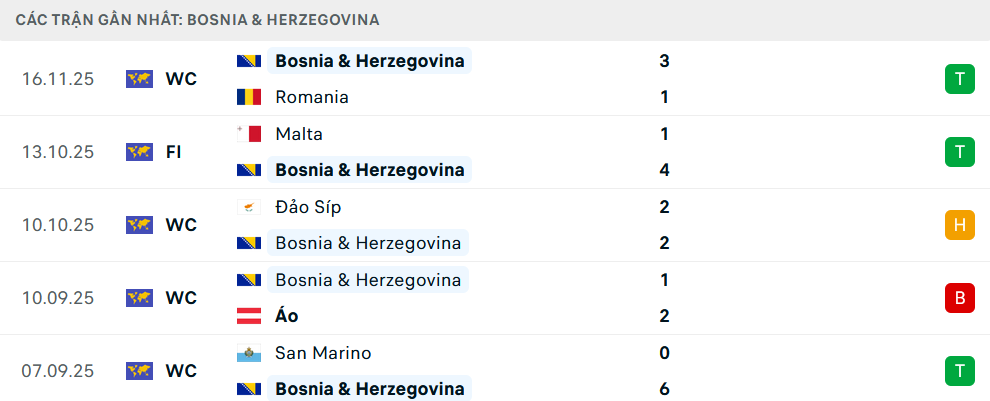
Task: Open the Áo team page
Action: click(x=287, y=316)
